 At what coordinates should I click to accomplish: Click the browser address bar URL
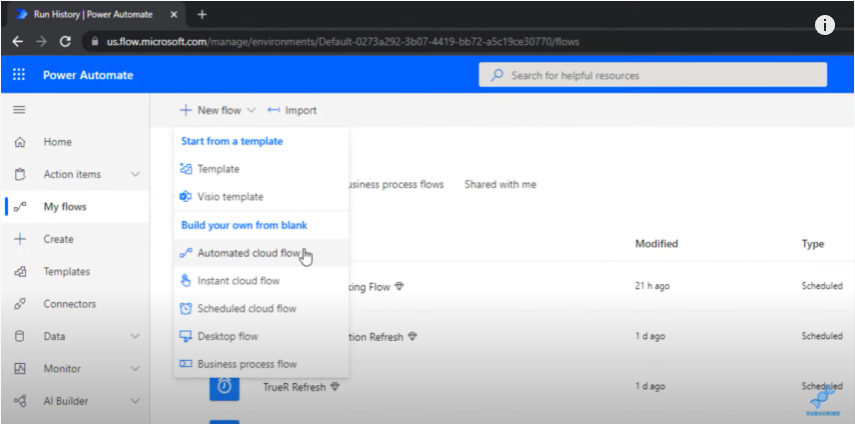[343, 41]
